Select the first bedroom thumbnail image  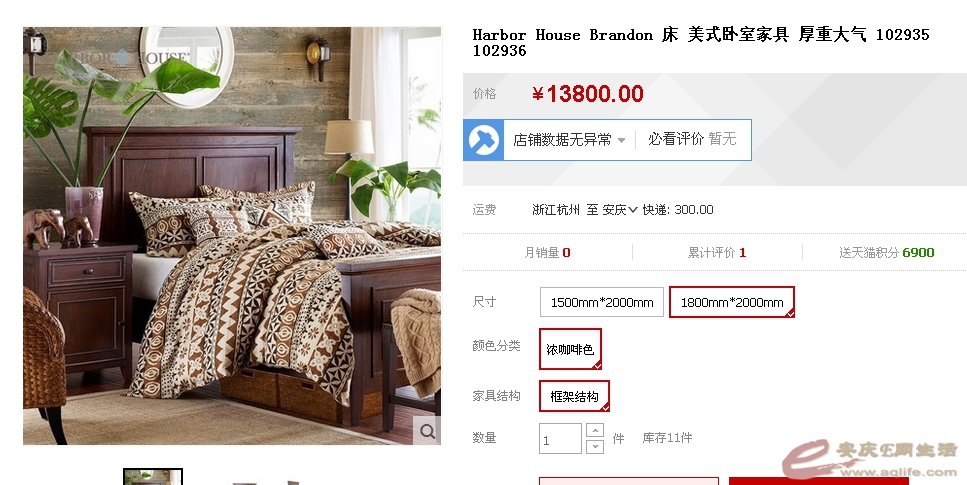[153, 476]
